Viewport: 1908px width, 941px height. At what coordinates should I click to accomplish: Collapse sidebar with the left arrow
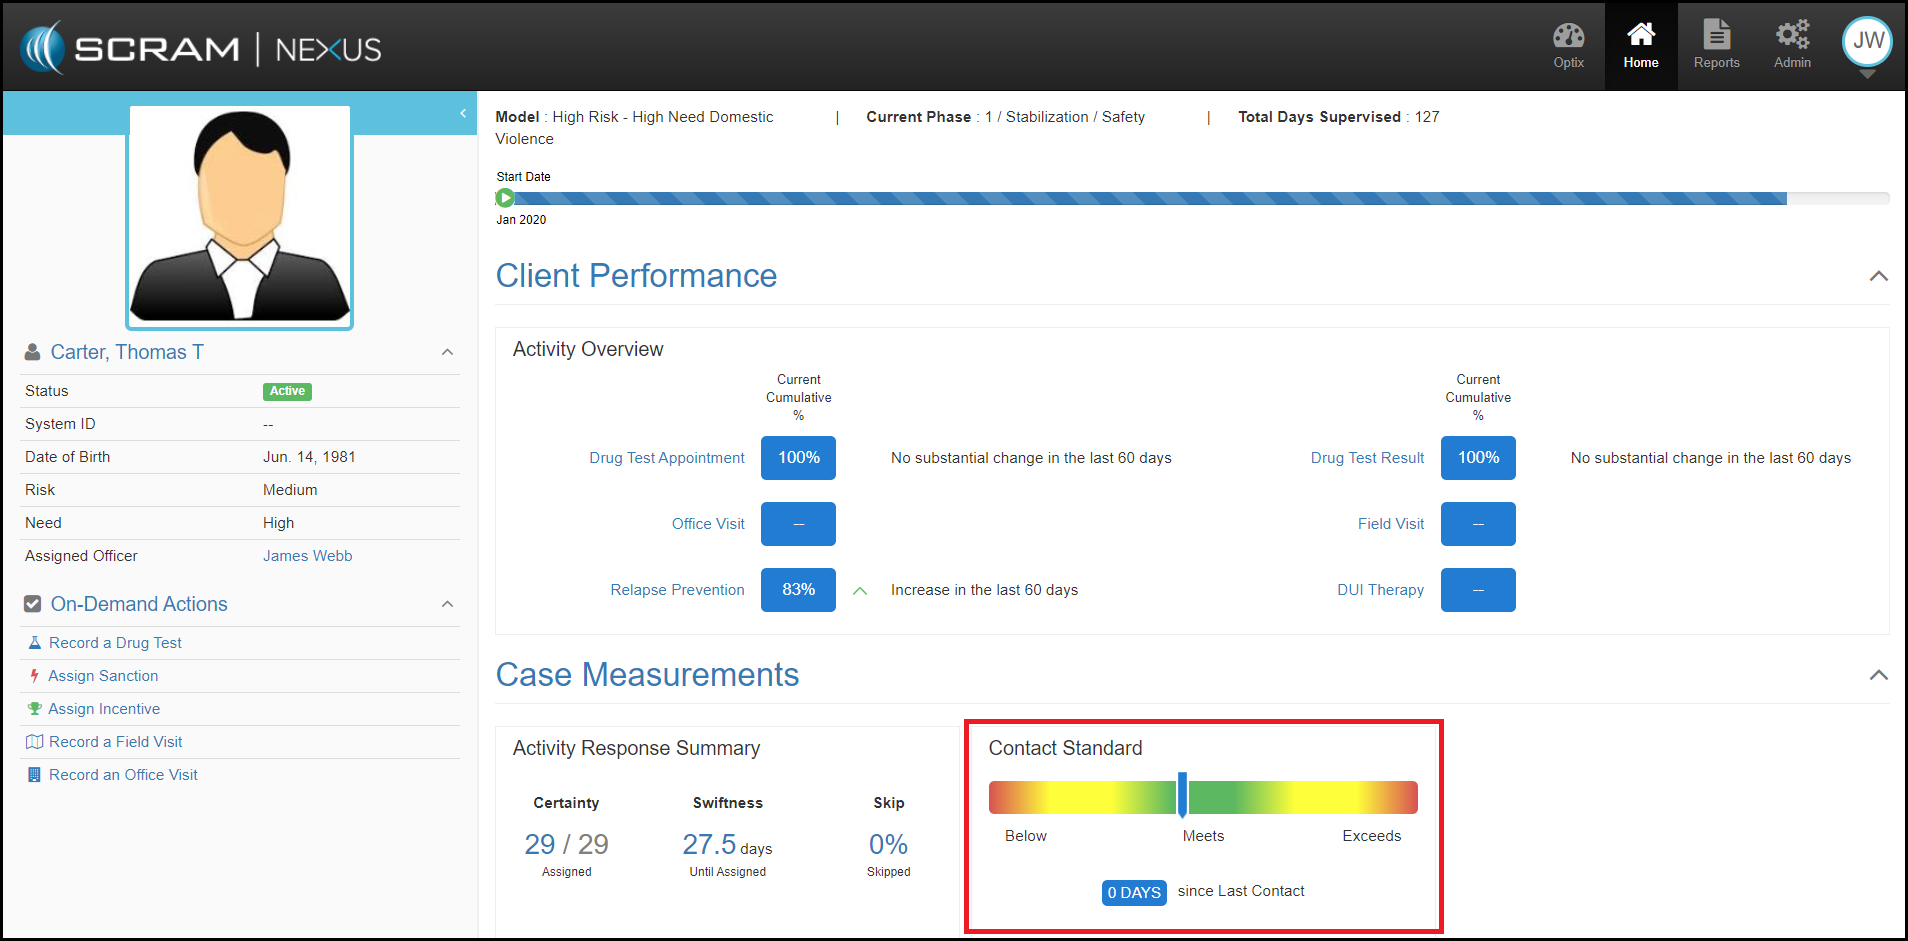point(463,113)
